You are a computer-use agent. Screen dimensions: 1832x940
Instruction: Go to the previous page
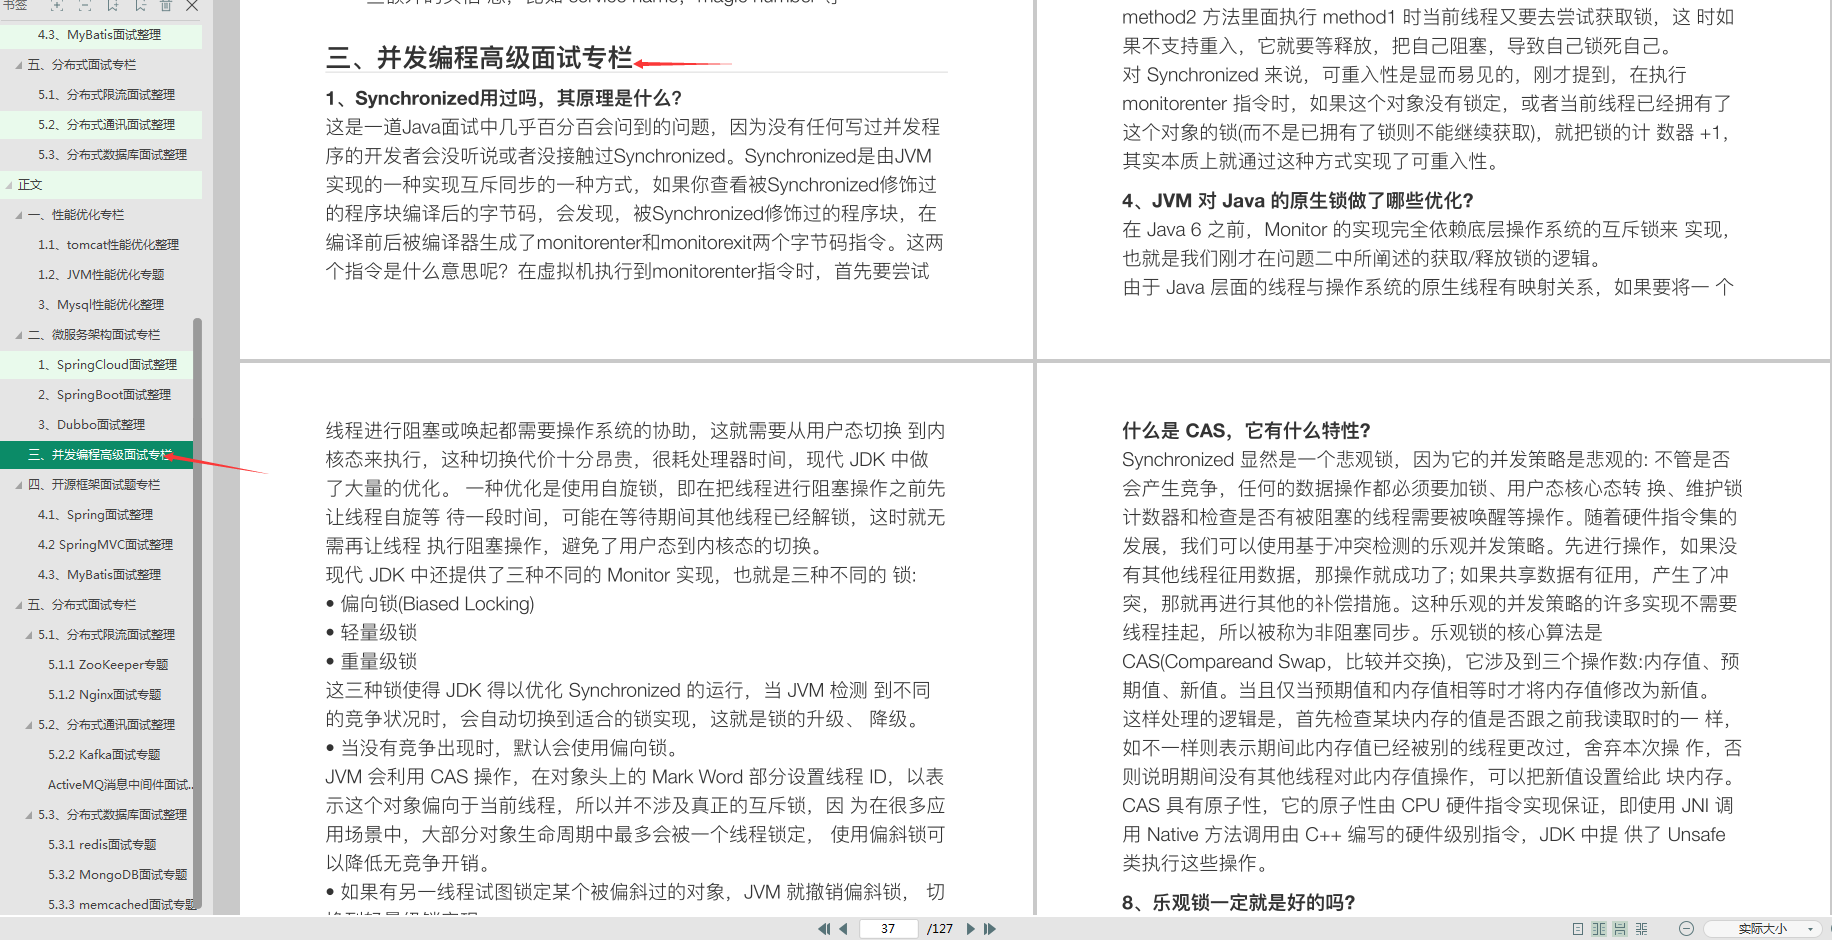[843, 929]
